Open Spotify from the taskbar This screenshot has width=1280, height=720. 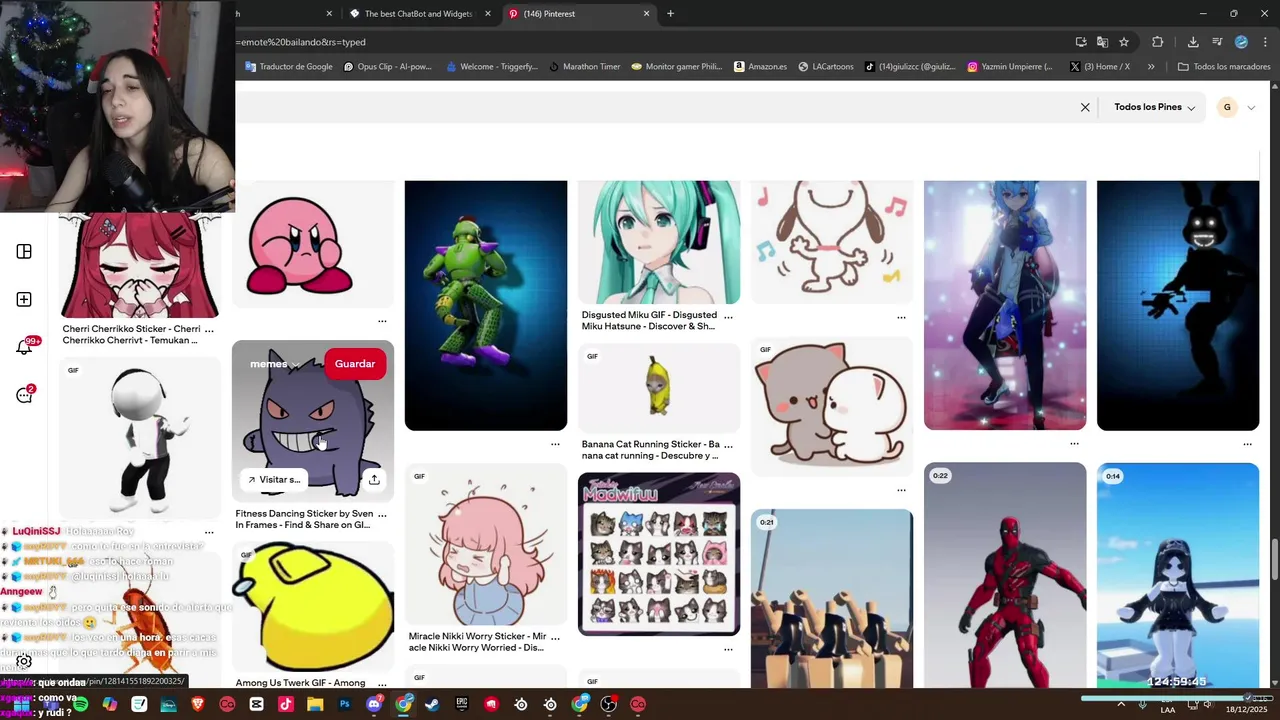click(80, 704)
